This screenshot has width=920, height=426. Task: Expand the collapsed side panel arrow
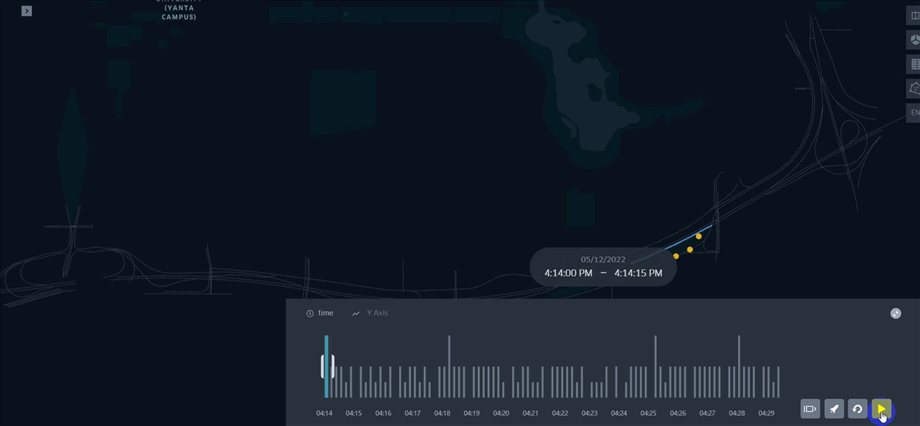tap(26, 11)
